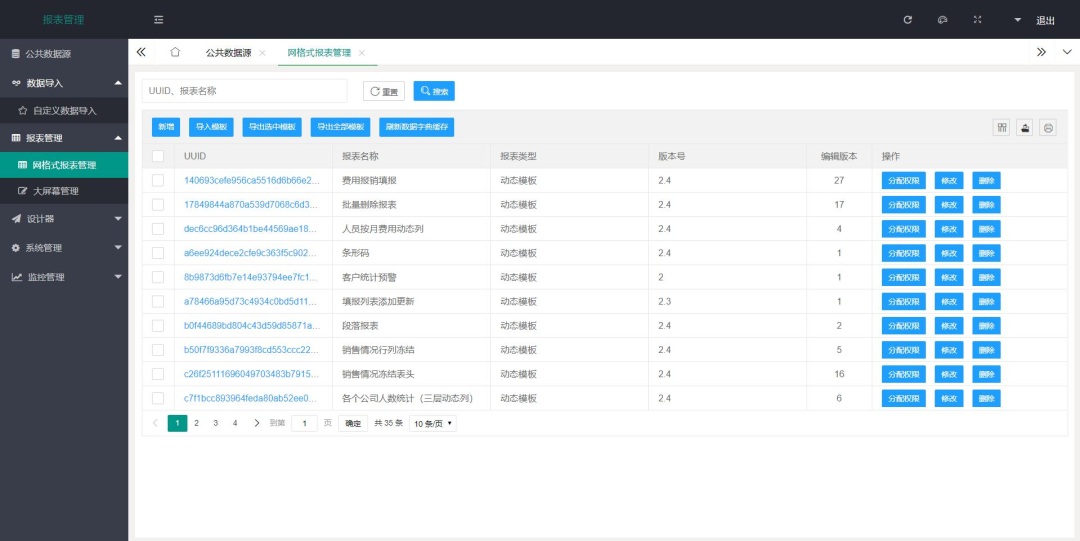
Task: Select the checkbox for 费用报销填报 row
Action: [x=158, y=181]
